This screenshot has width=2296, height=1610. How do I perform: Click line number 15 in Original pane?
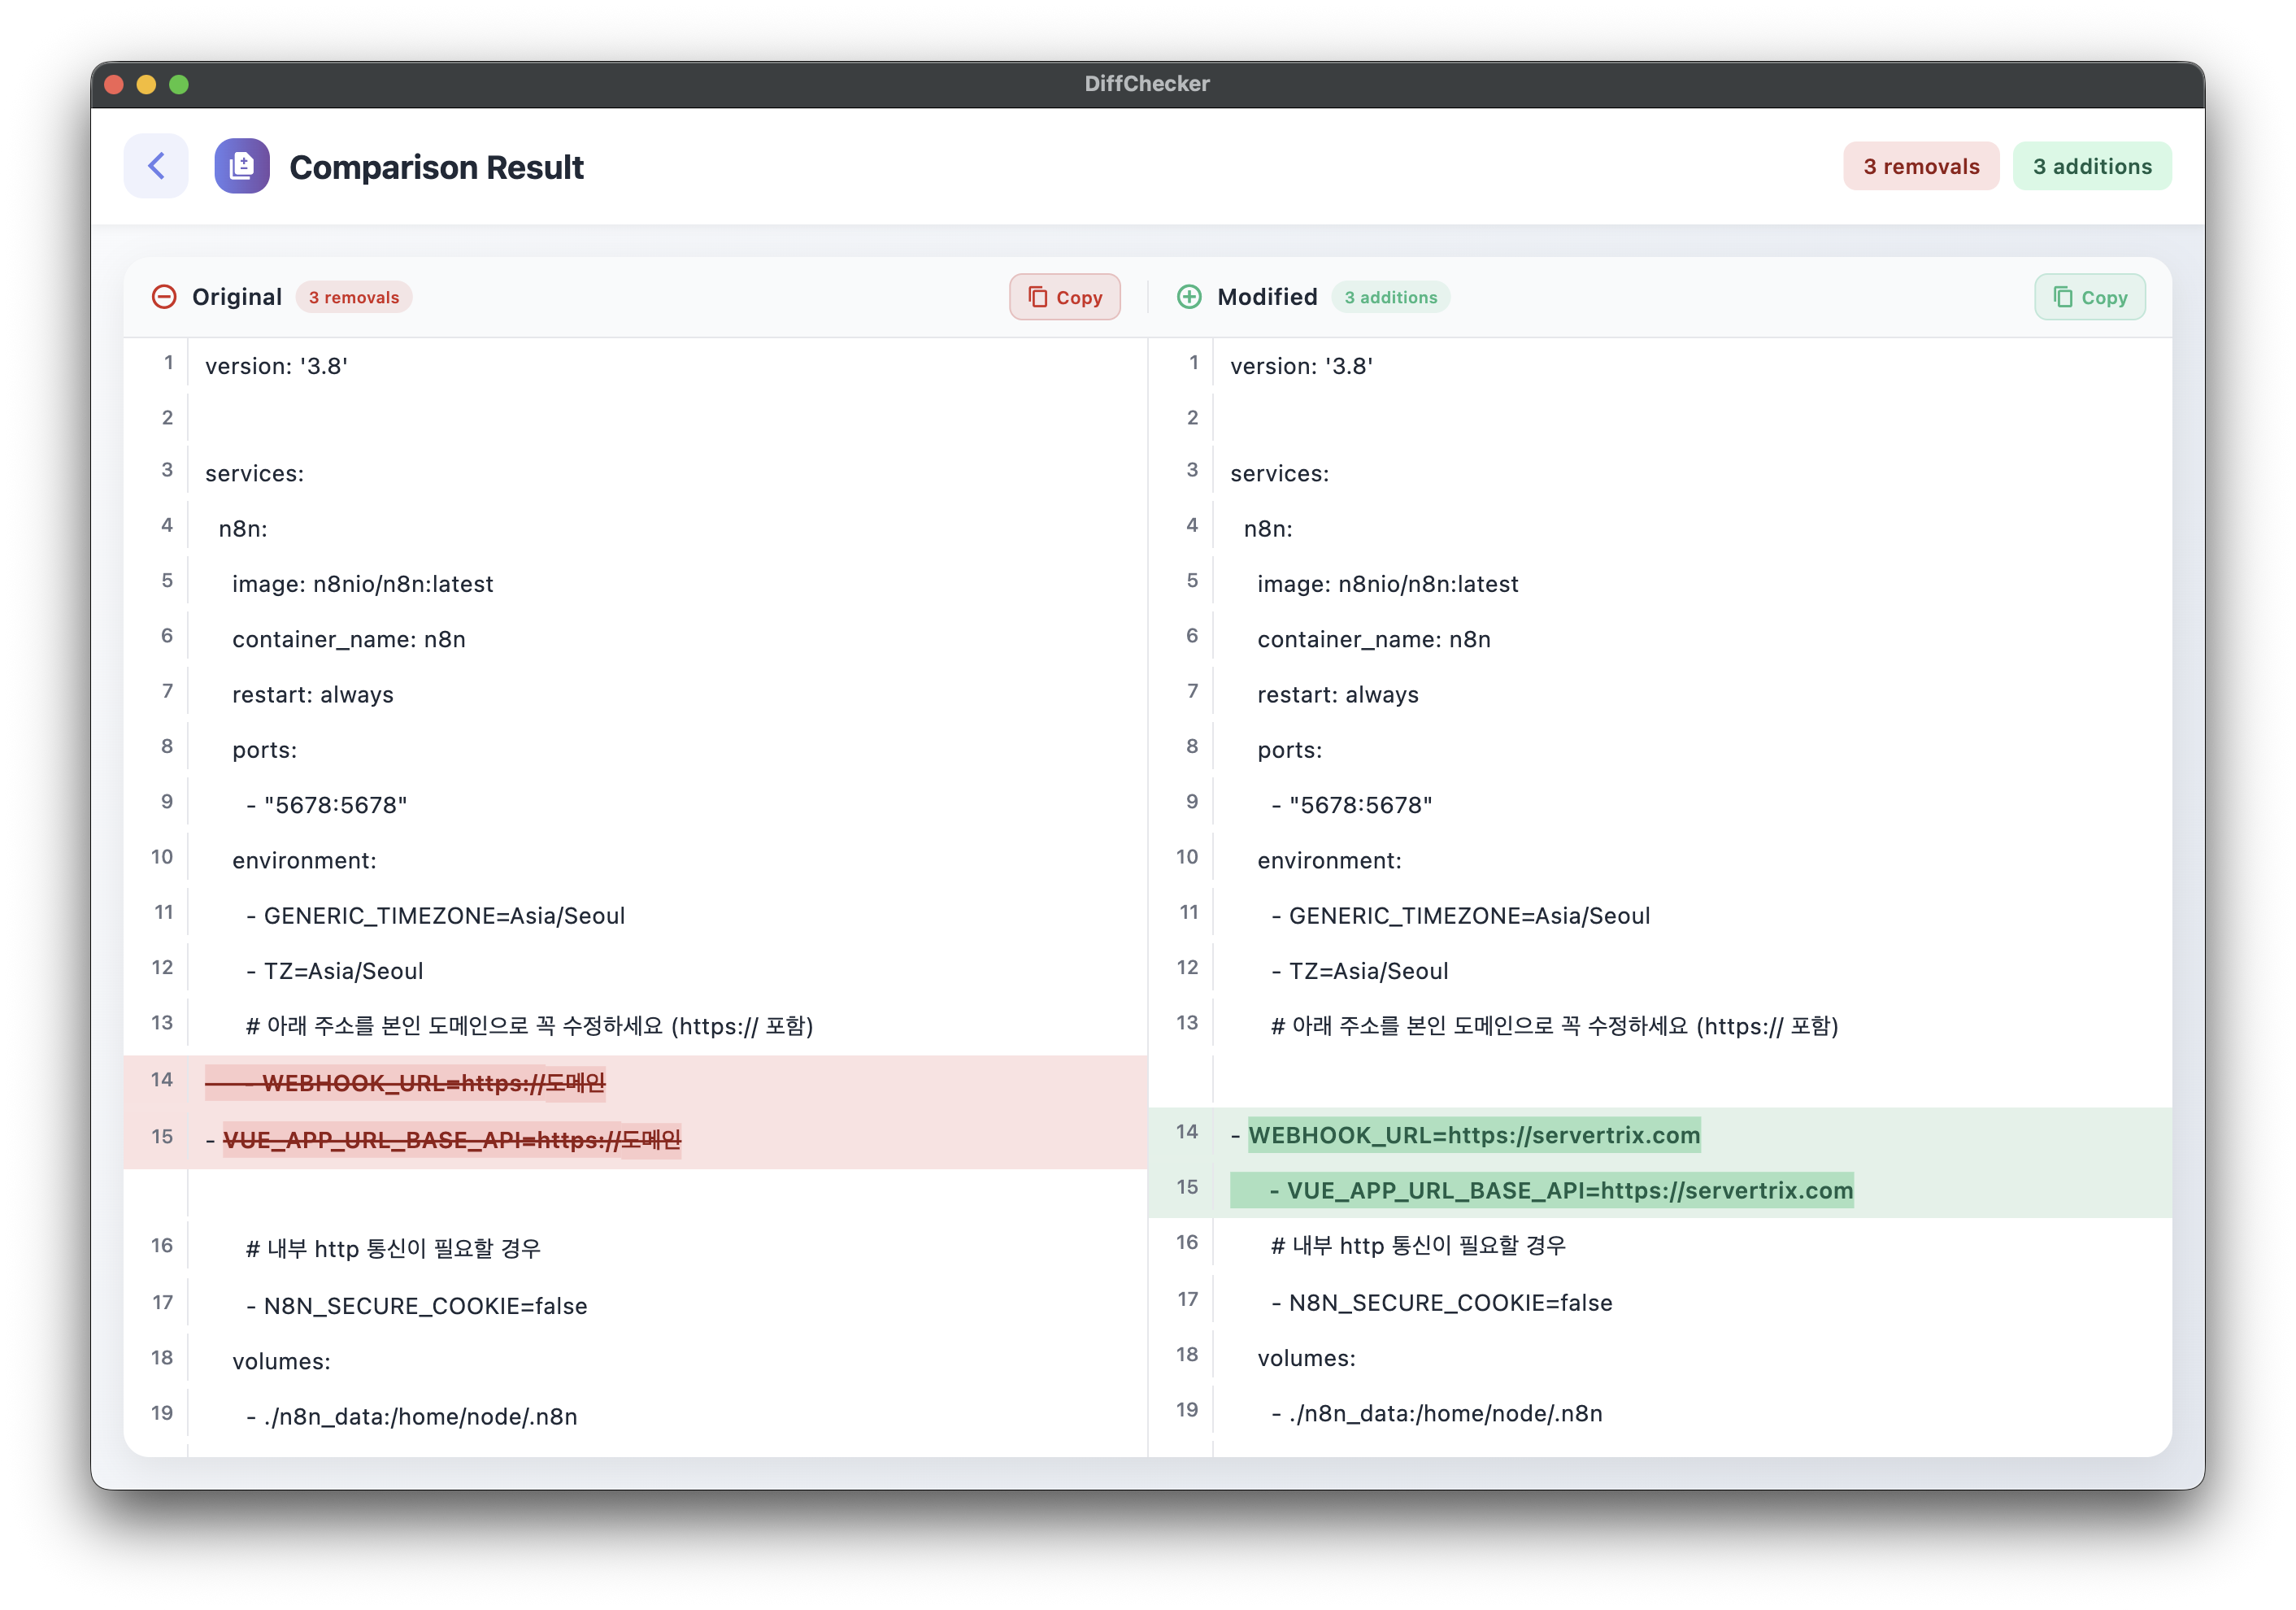point(162,1137)
